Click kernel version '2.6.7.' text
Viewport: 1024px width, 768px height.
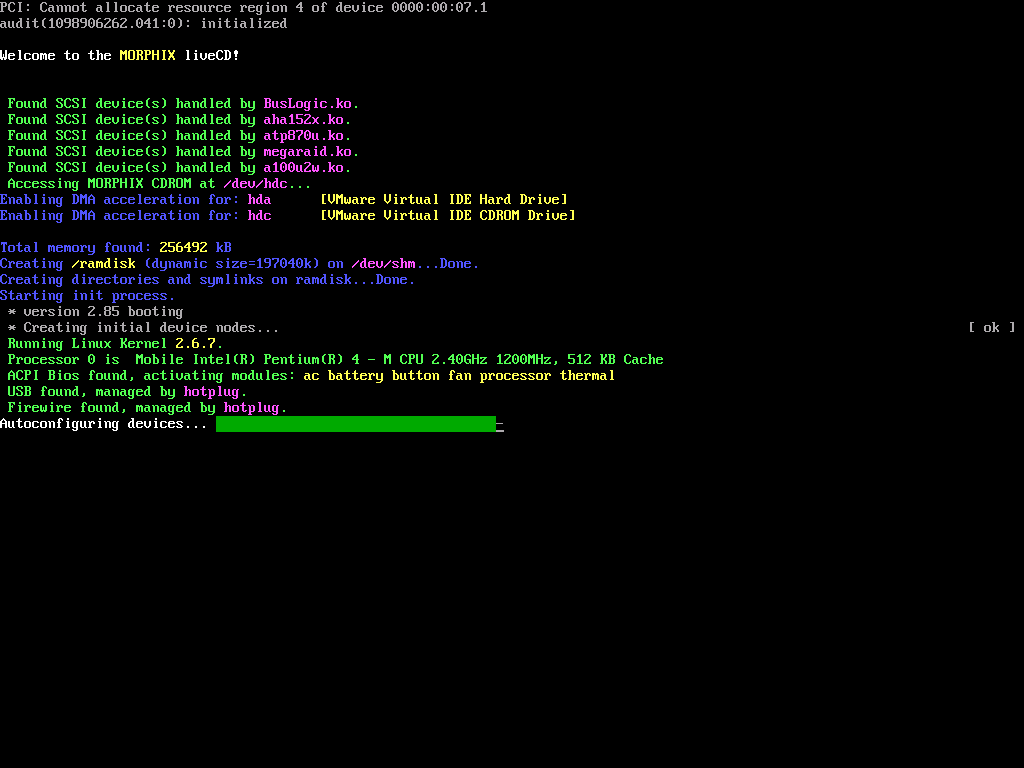click(x=199, y=344)
